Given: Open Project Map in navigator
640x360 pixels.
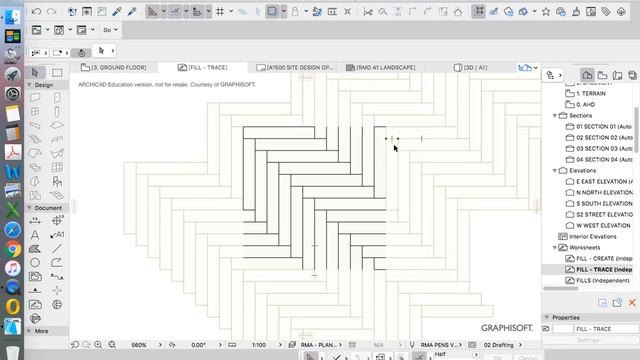Looking at the screenshot, I should [587, 75].
